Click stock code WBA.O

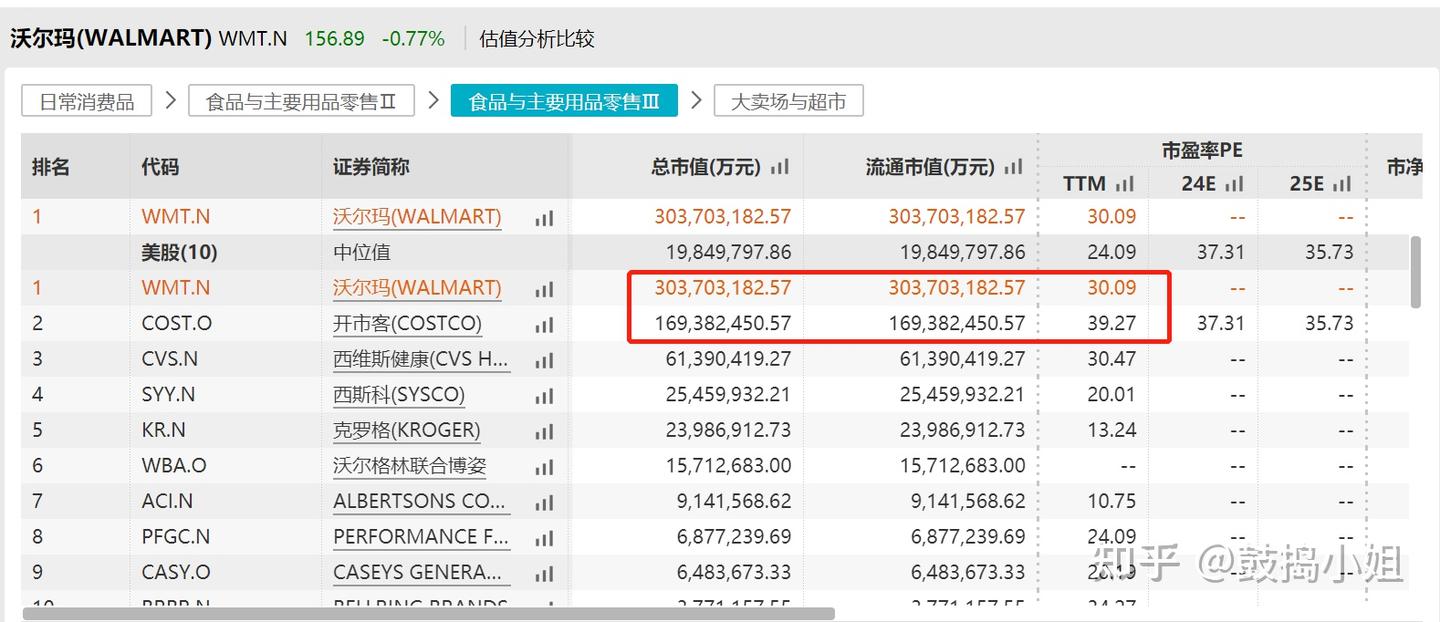[174, 465]
